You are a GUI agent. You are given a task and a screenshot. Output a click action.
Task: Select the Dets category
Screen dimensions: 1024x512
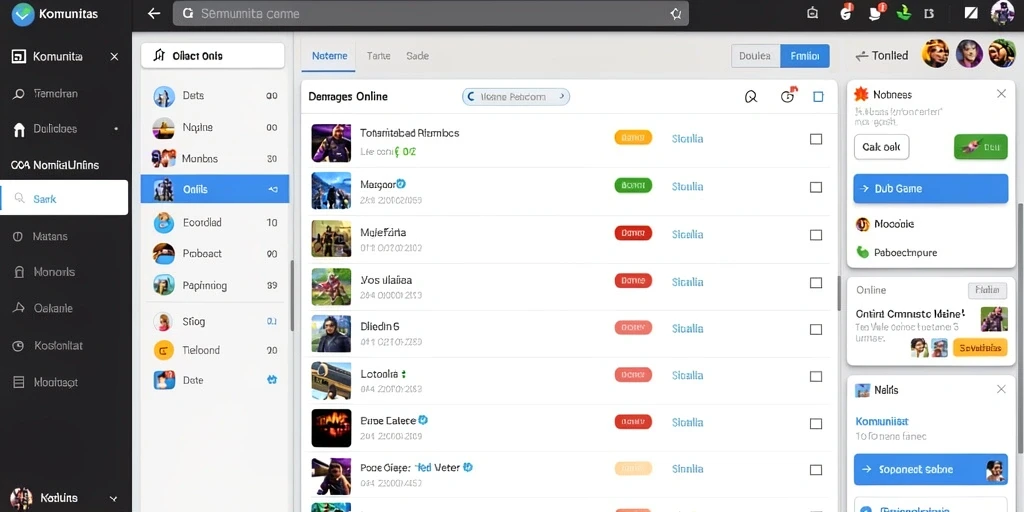[215, 96]
